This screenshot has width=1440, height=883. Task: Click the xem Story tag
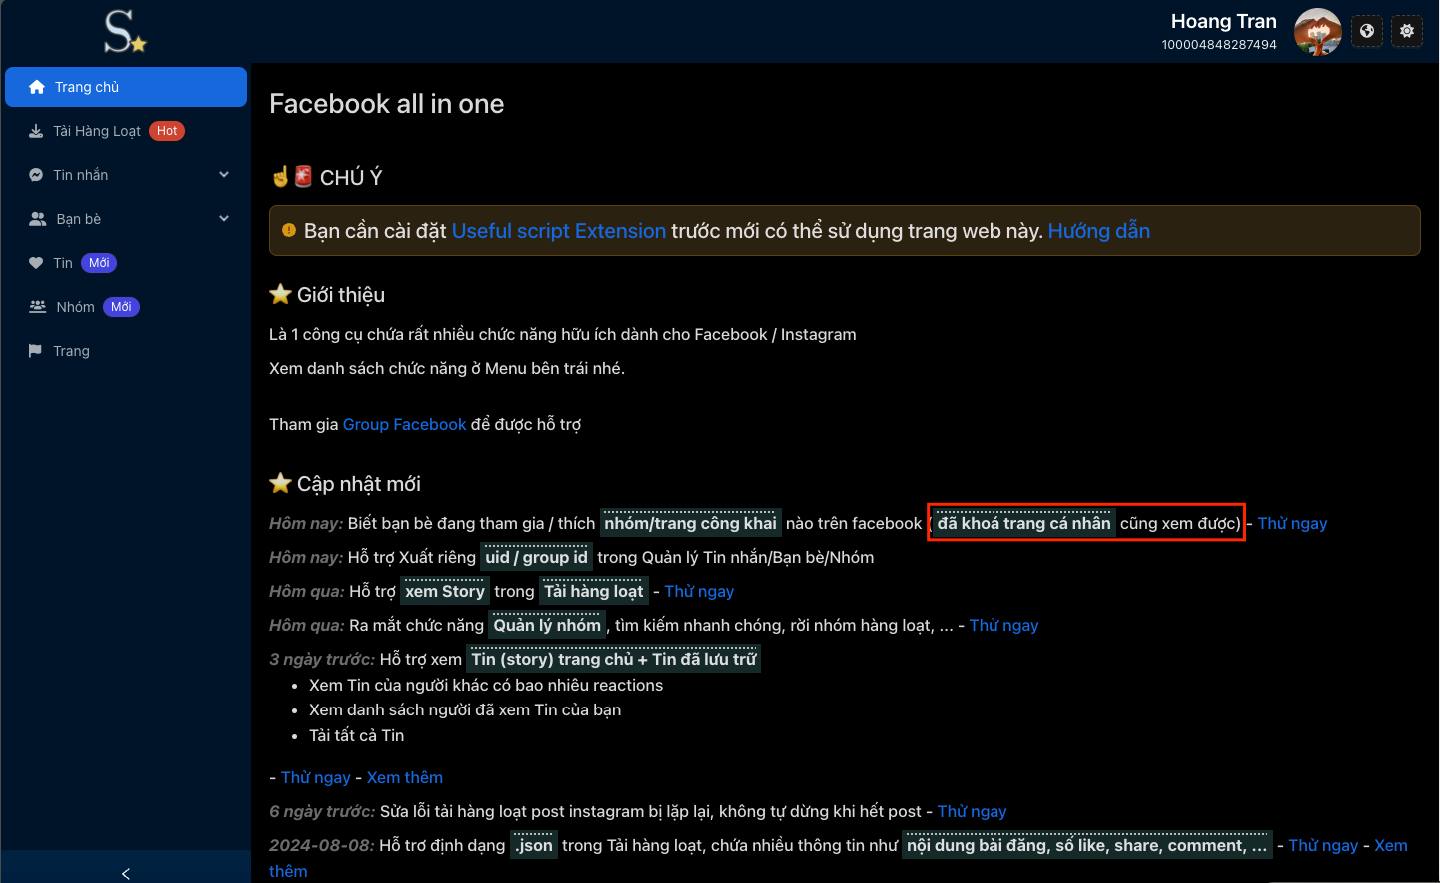(445, 591)
